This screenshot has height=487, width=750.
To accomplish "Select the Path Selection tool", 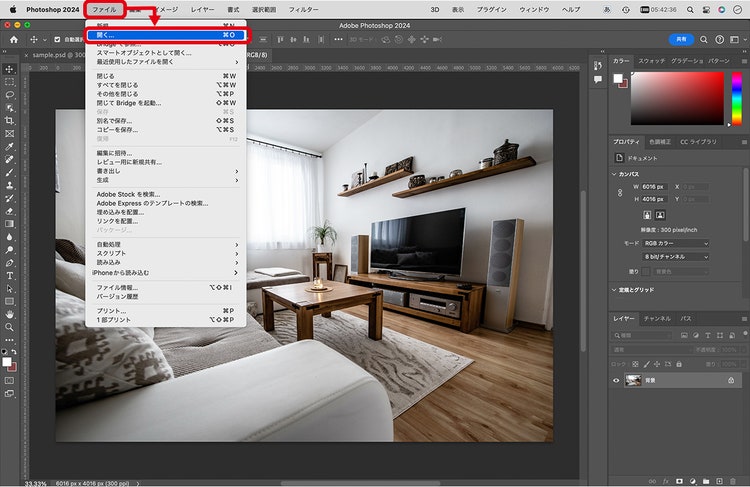I will click(9, 288).
